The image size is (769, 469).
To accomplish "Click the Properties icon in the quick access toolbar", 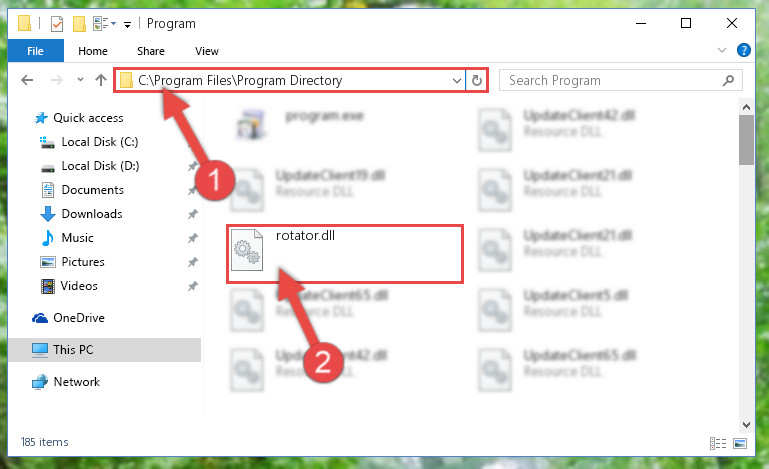I will click(57, 24).
